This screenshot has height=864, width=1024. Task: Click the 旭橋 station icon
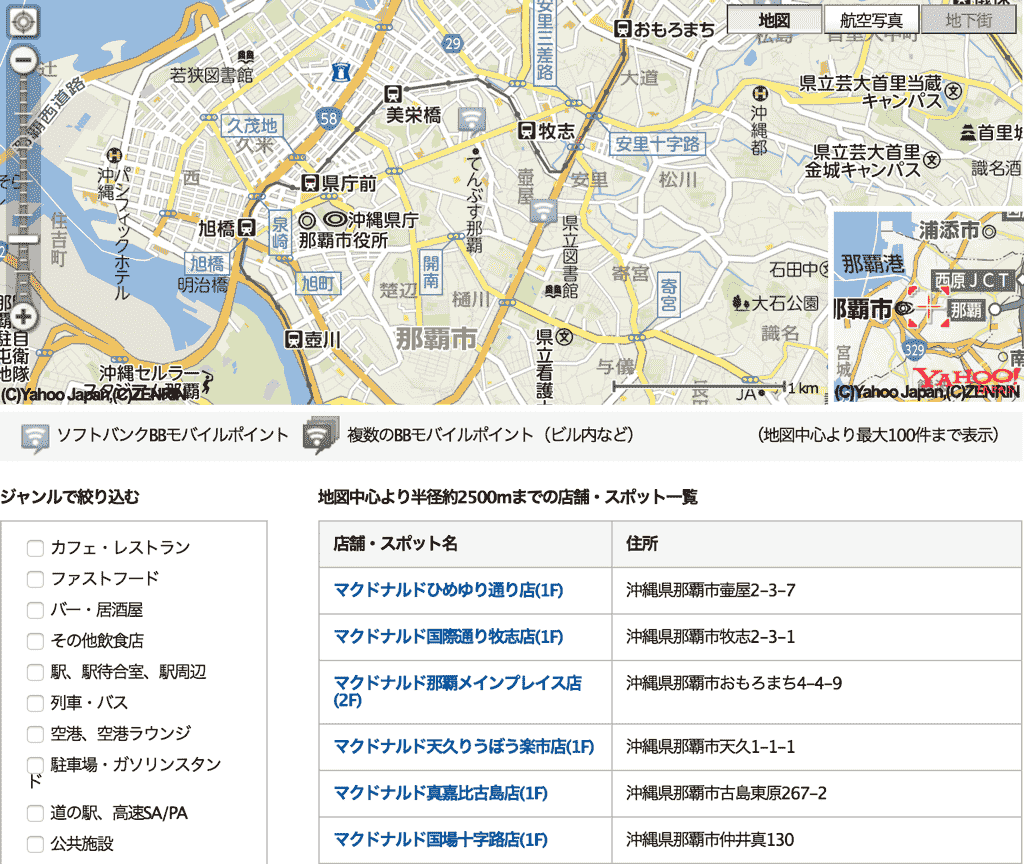(246, 228)
